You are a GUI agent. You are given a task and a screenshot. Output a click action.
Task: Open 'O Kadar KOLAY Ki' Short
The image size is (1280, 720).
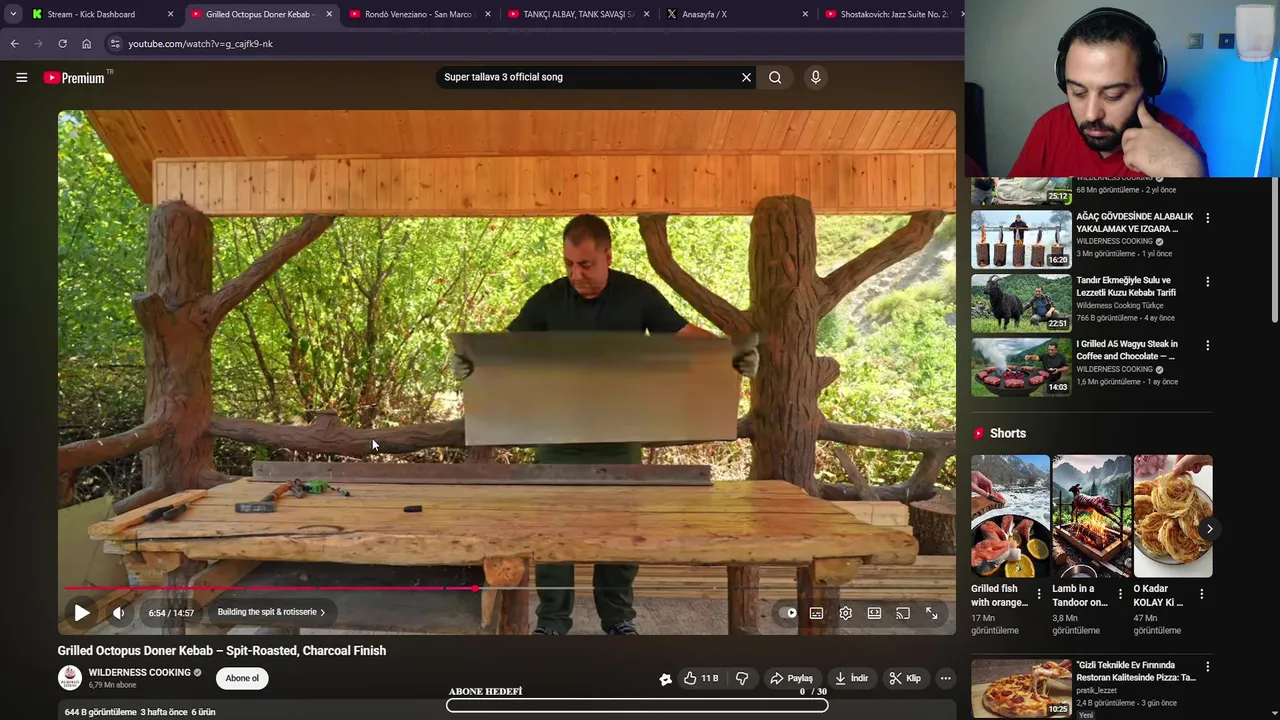[x=1173, y=516]
